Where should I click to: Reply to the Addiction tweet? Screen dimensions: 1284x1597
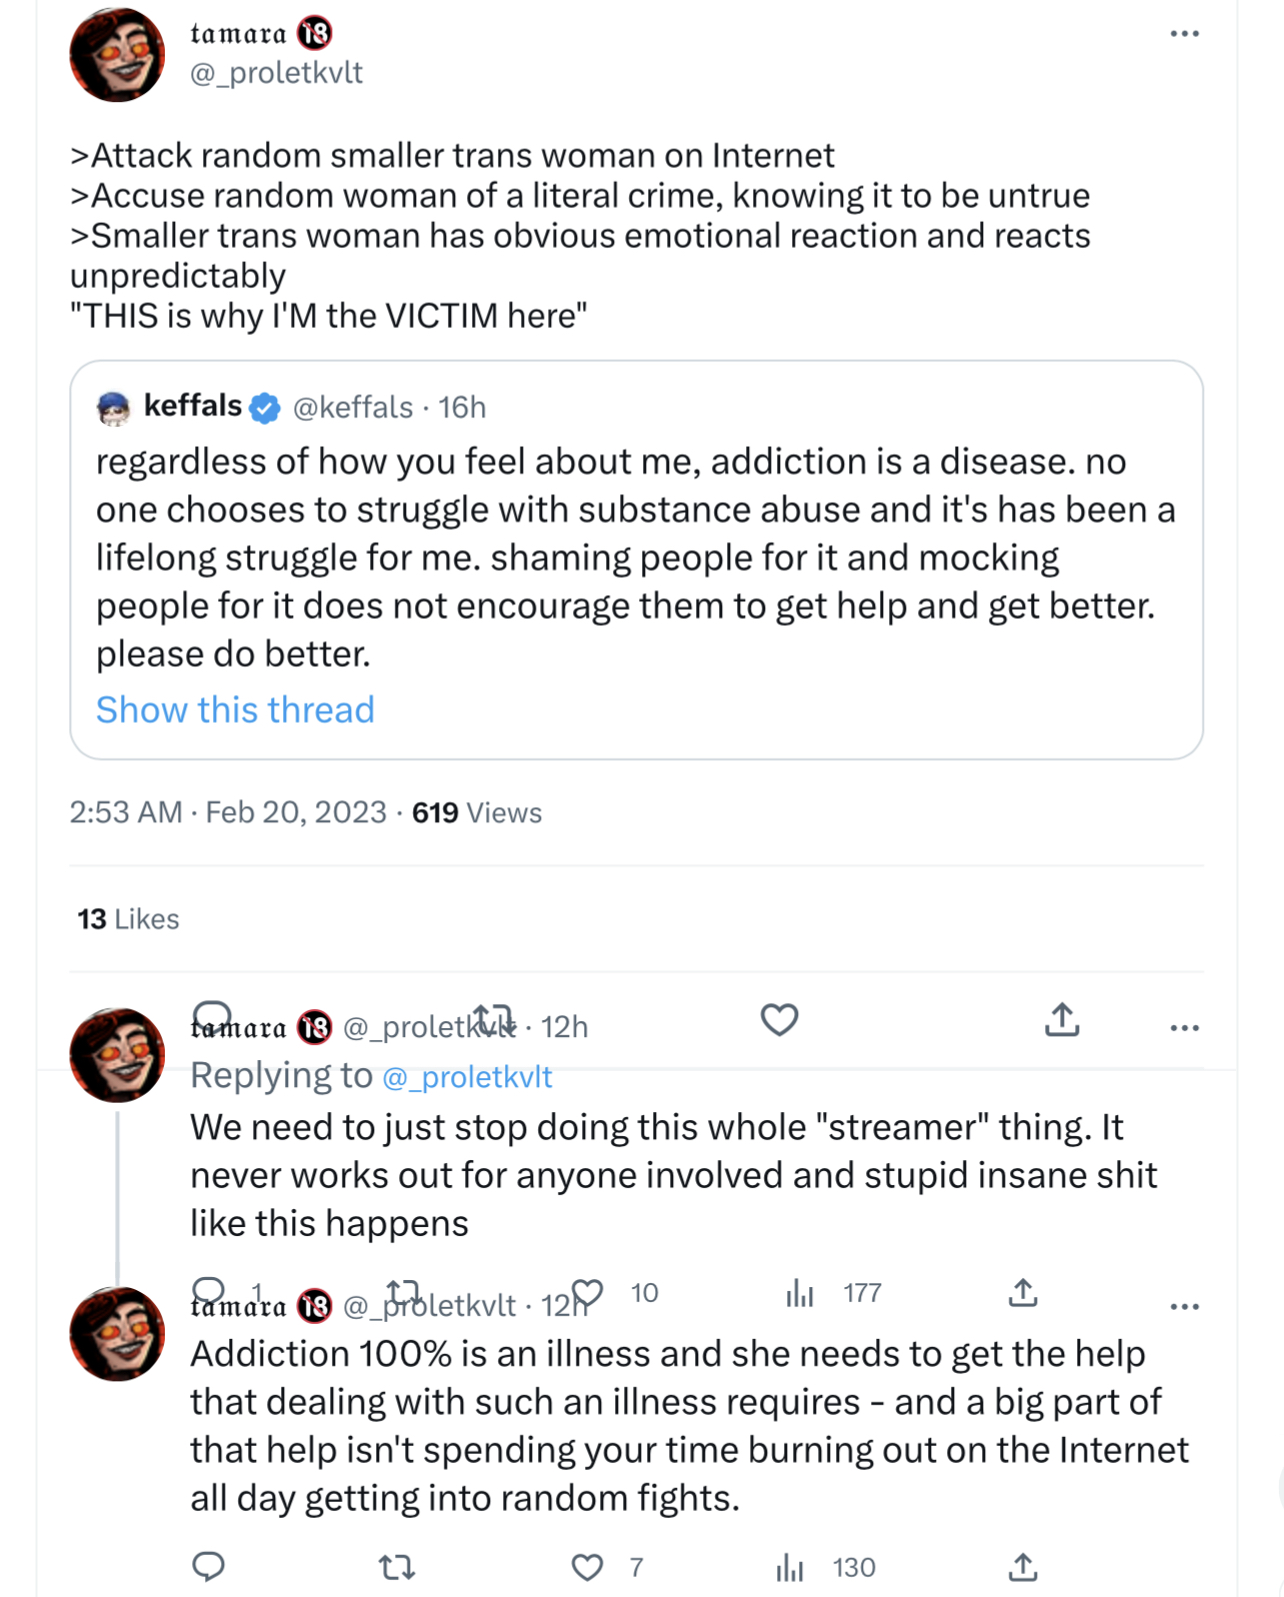208,1567
